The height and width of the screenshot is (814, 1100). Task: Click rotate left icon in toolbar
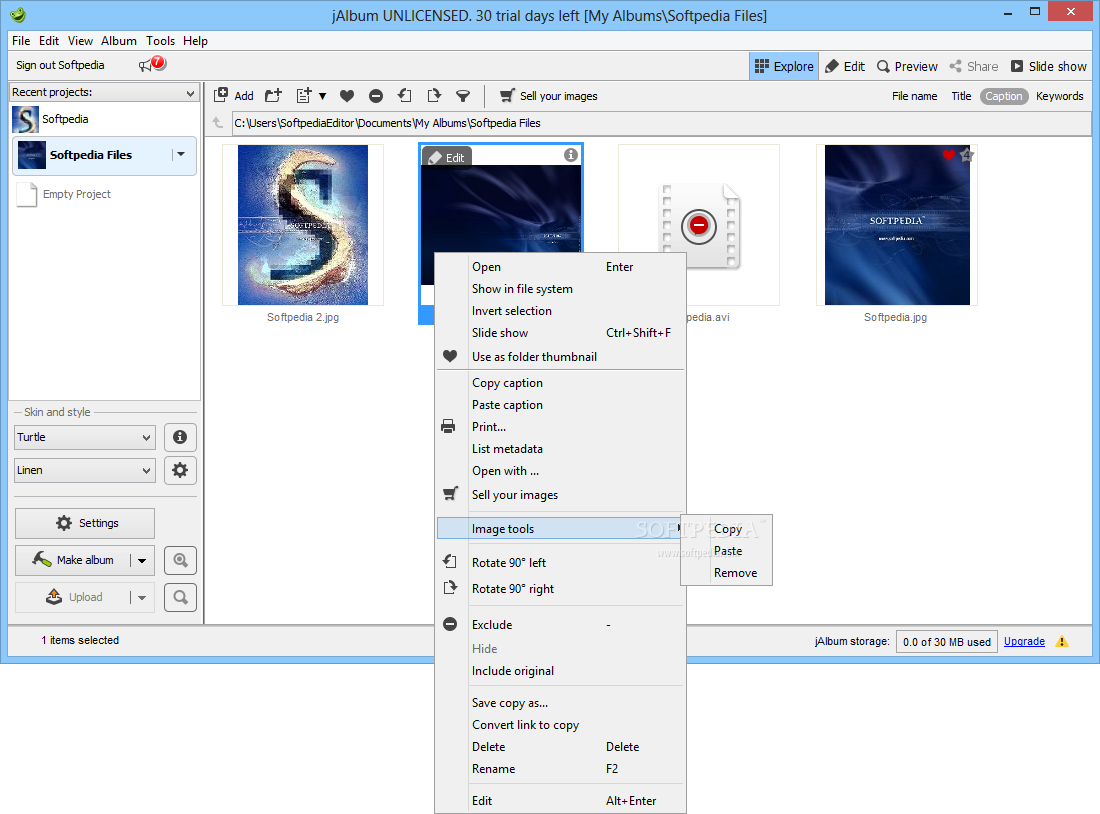click(405, 95)
